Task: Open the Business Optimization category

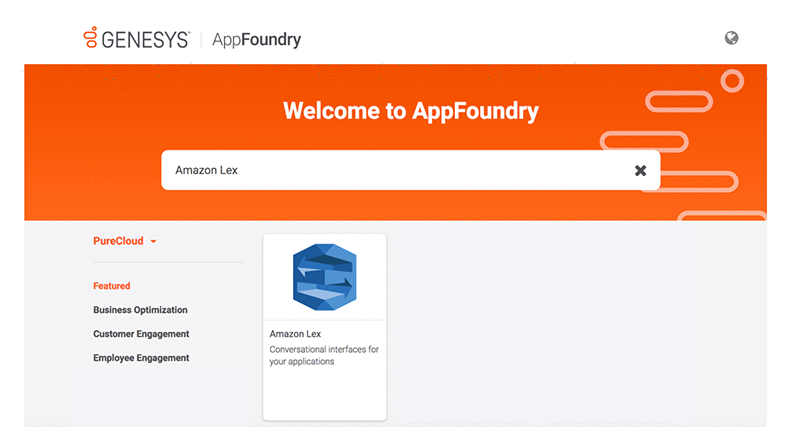Action: [x=140, y=310]
